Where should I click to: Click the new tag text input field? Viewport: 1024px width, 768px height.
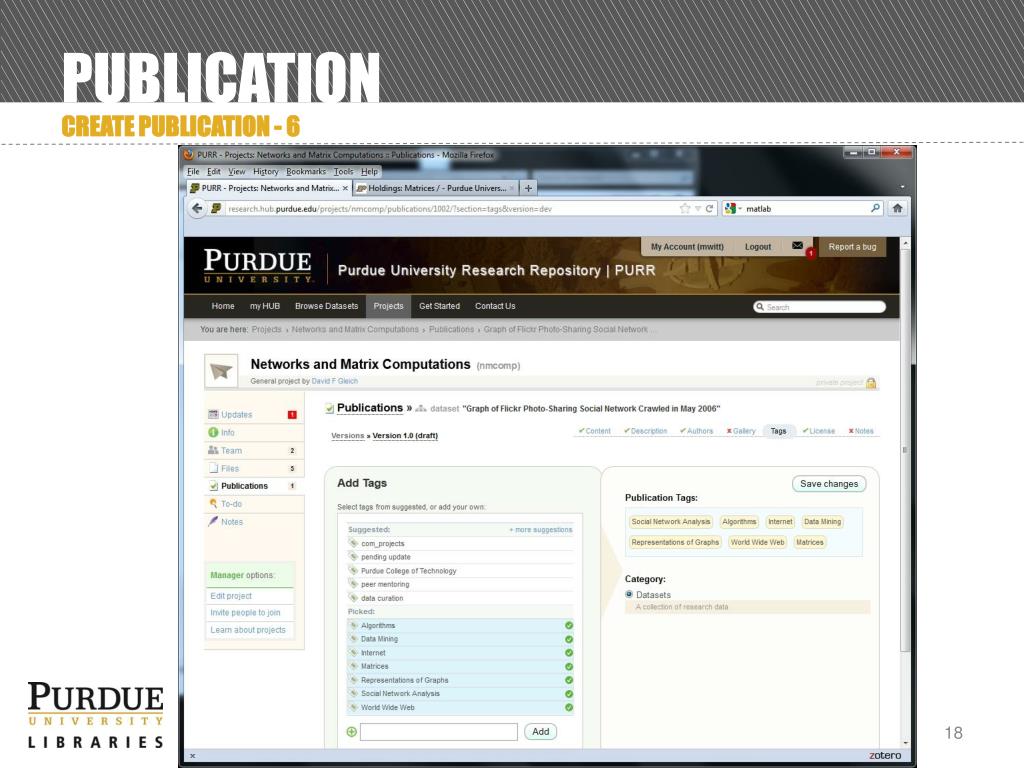(439, 732)
